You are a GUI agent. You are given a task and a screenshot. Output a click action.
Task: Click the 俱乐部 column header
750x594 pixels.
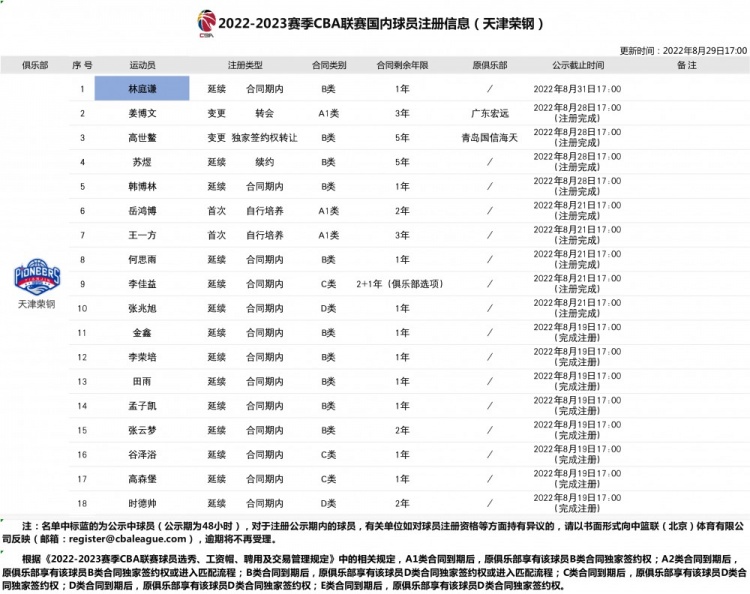tap(35, 65)
